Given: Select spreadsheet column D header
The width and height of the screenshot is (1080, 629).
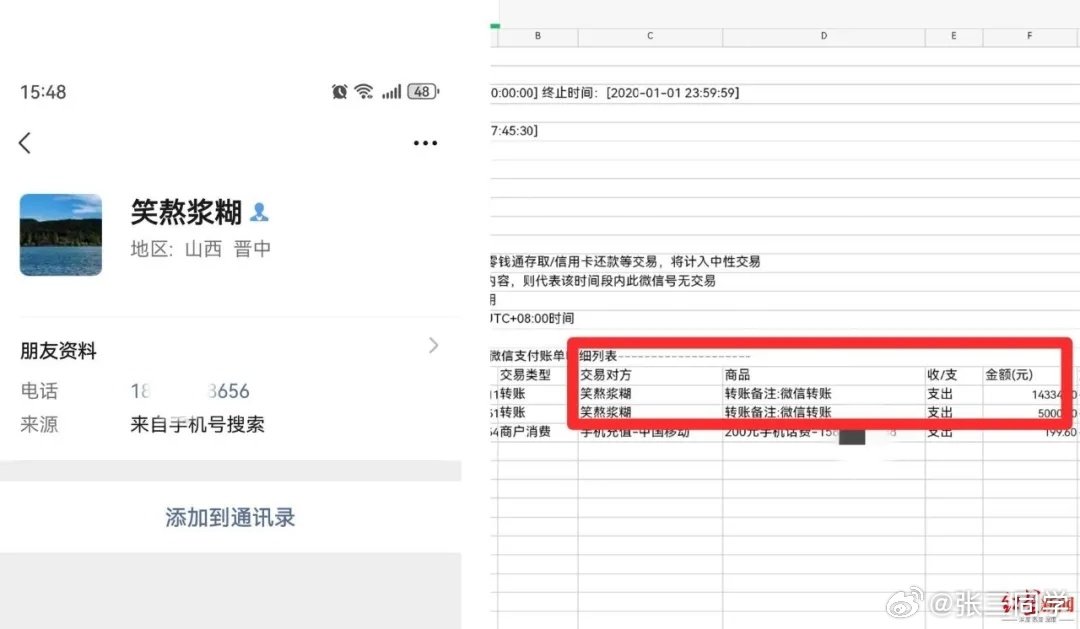Looking at the screenshot, I should tap(823, 37).
